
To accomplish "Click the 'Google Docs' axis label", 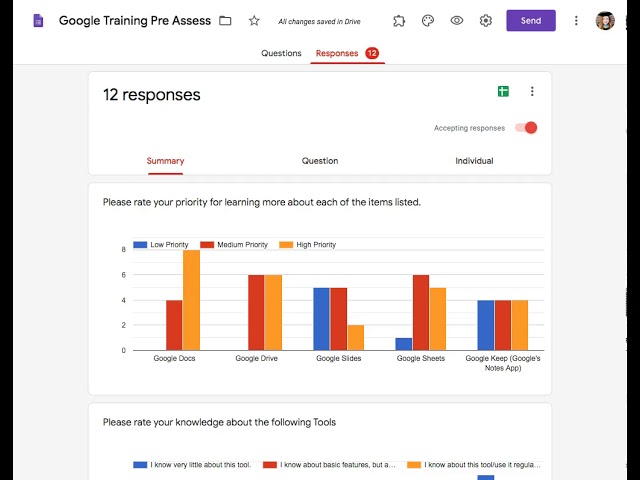I will (x=174, y=358).
